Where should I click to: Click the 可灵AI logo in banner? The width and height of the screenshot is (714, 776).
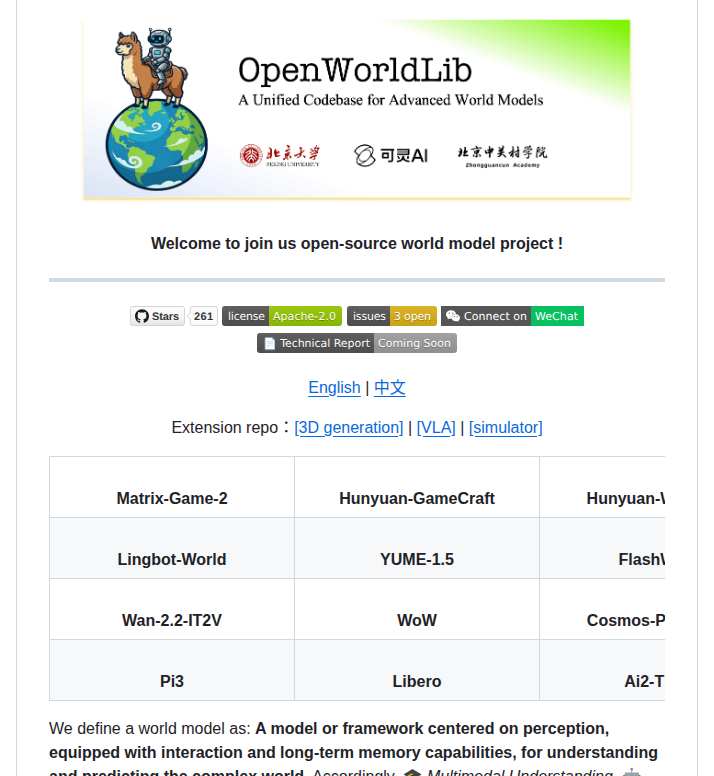(391, 155)
